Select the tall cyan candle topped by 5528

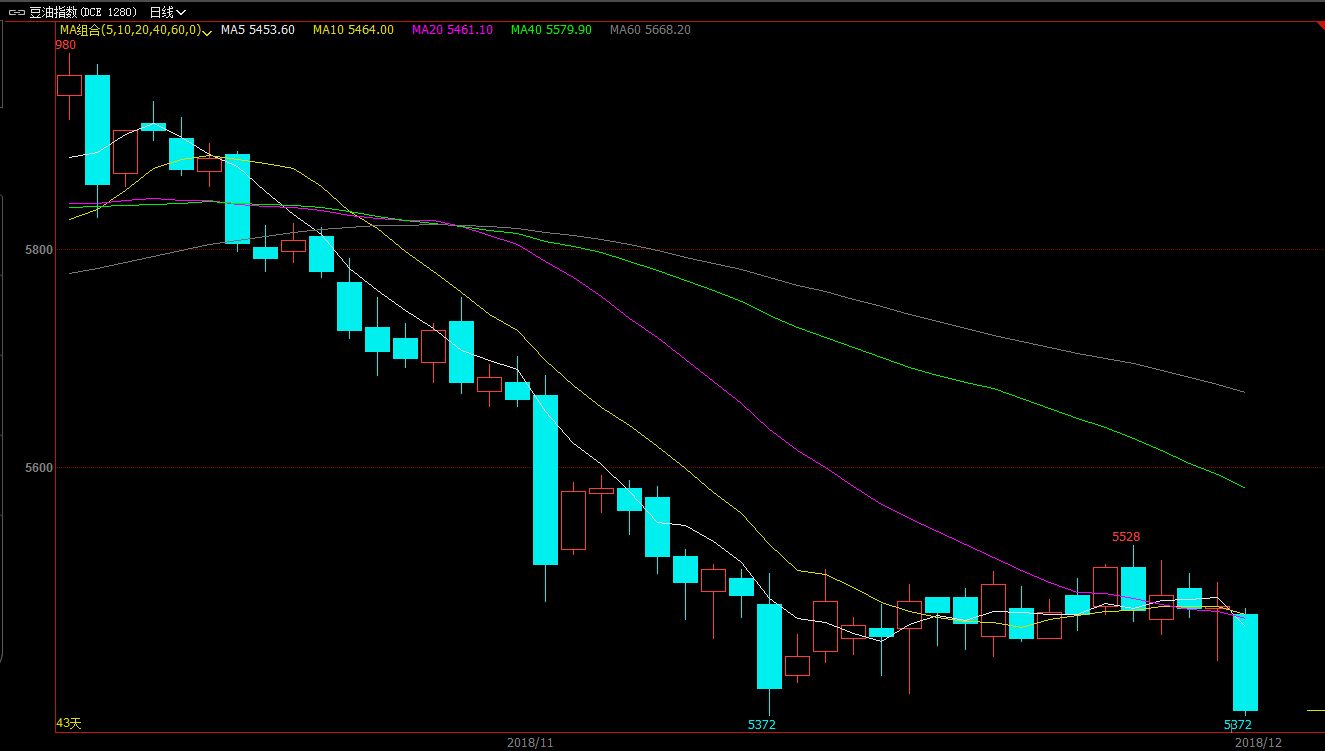(x=1133, y=588)
